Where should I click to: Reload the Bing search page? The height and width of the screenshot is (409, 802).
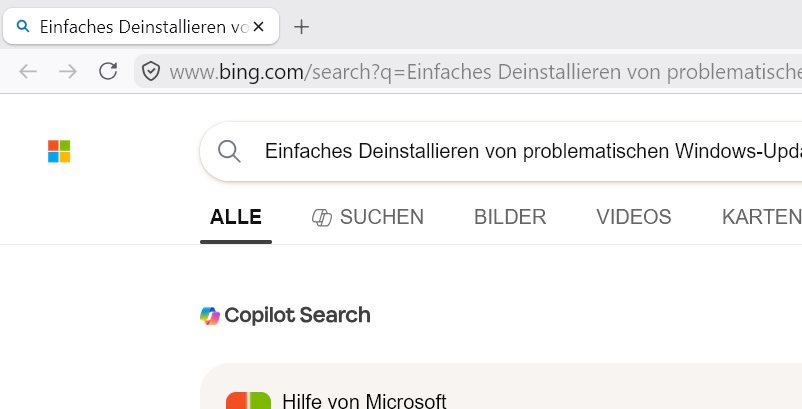pyautogui.click(x=108, y=71)
